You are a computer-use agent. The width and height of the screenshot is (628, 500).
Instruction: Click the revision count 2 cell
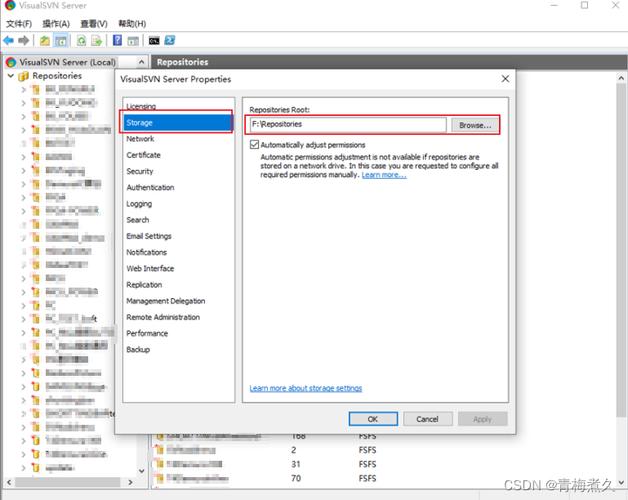coord(294,450)
